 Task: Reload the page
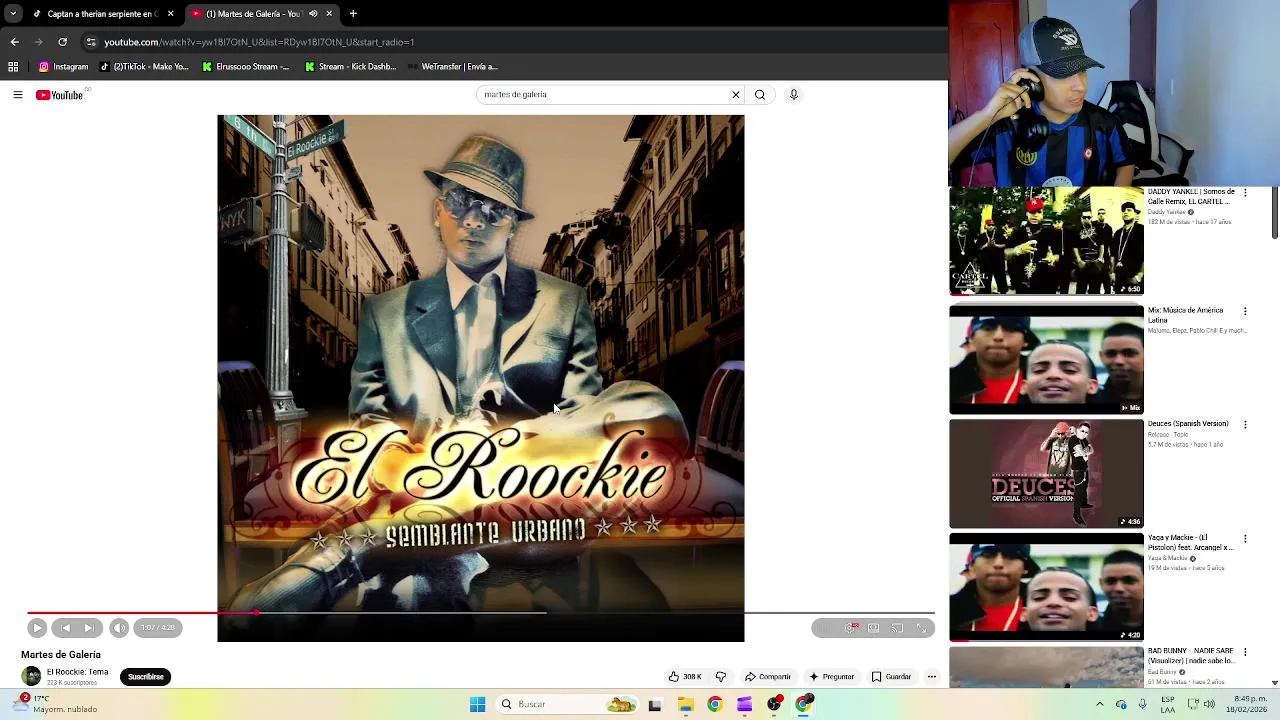(x=62, y=42)
